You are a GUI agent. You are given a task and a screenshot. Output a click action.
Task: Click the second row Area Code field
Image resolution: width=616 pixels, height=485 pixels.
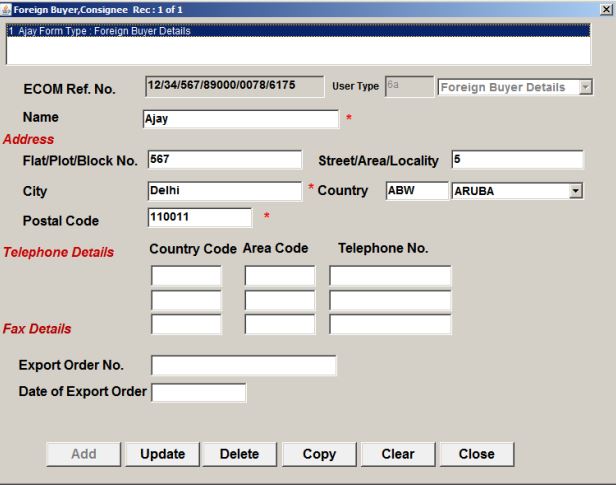click(280, 300)
